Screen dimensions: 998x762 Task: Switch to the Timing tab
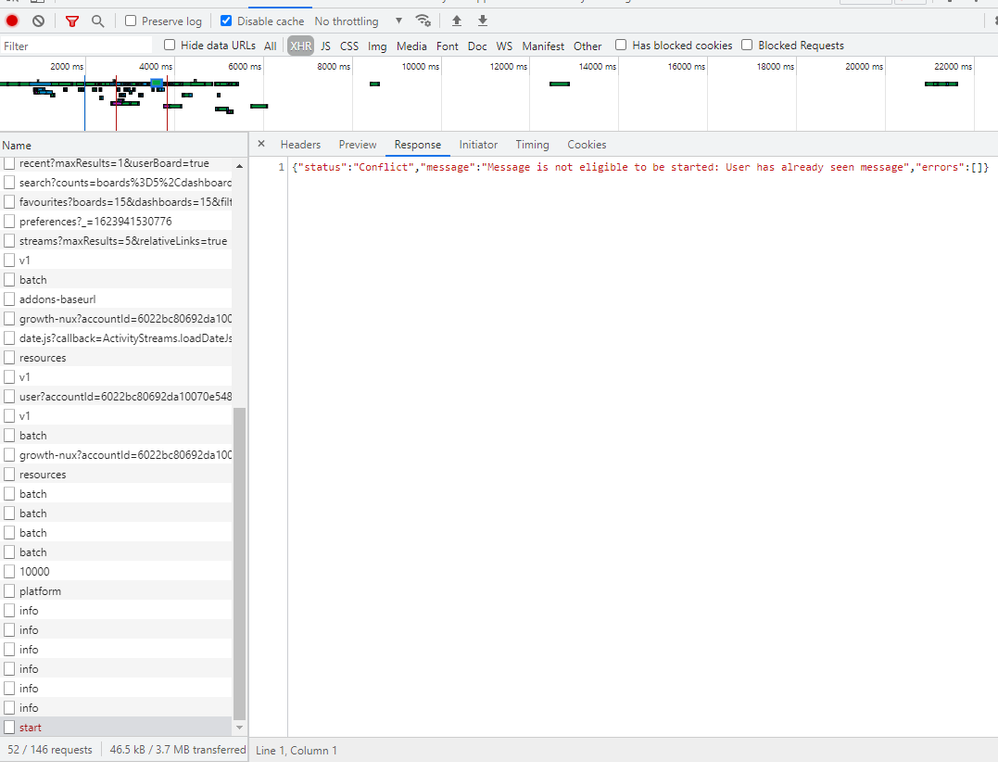coord(532,145)
